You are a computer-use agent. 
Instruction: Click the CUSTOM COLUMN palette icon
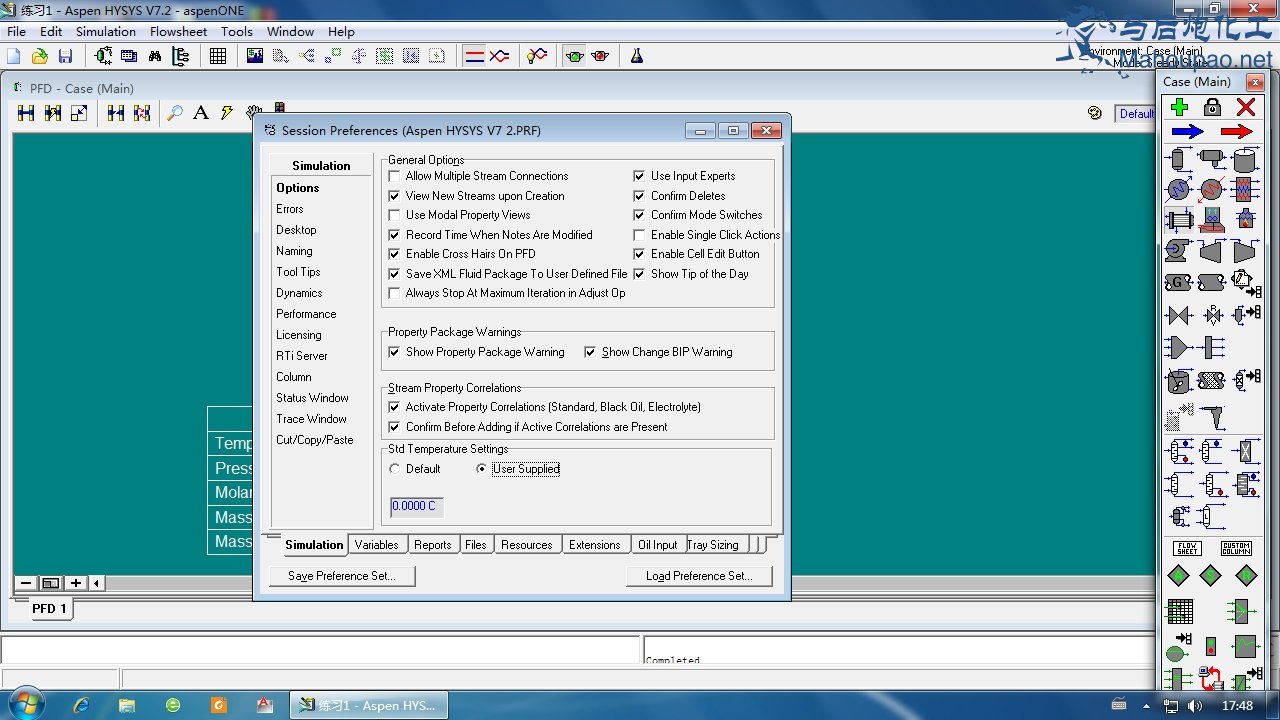[x=1236, y=548]
